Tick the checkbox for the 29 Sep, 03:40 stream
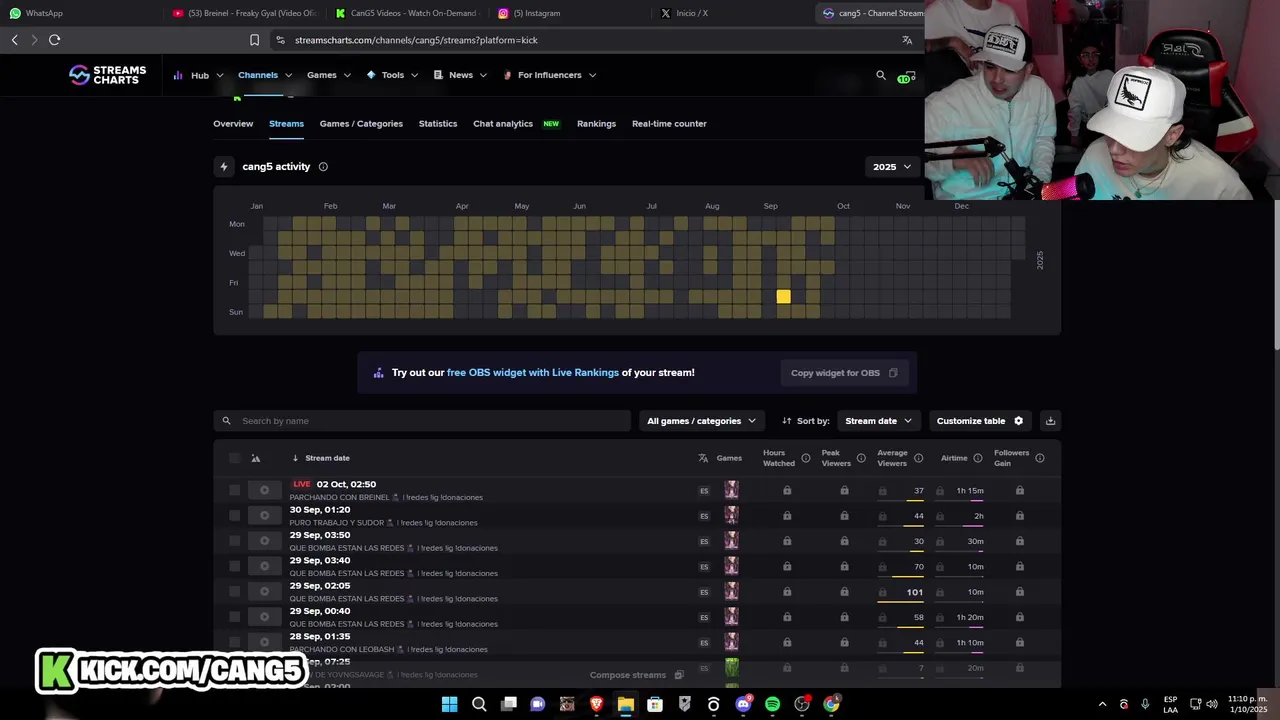The image size is (1280, 720). click(234, 566)
